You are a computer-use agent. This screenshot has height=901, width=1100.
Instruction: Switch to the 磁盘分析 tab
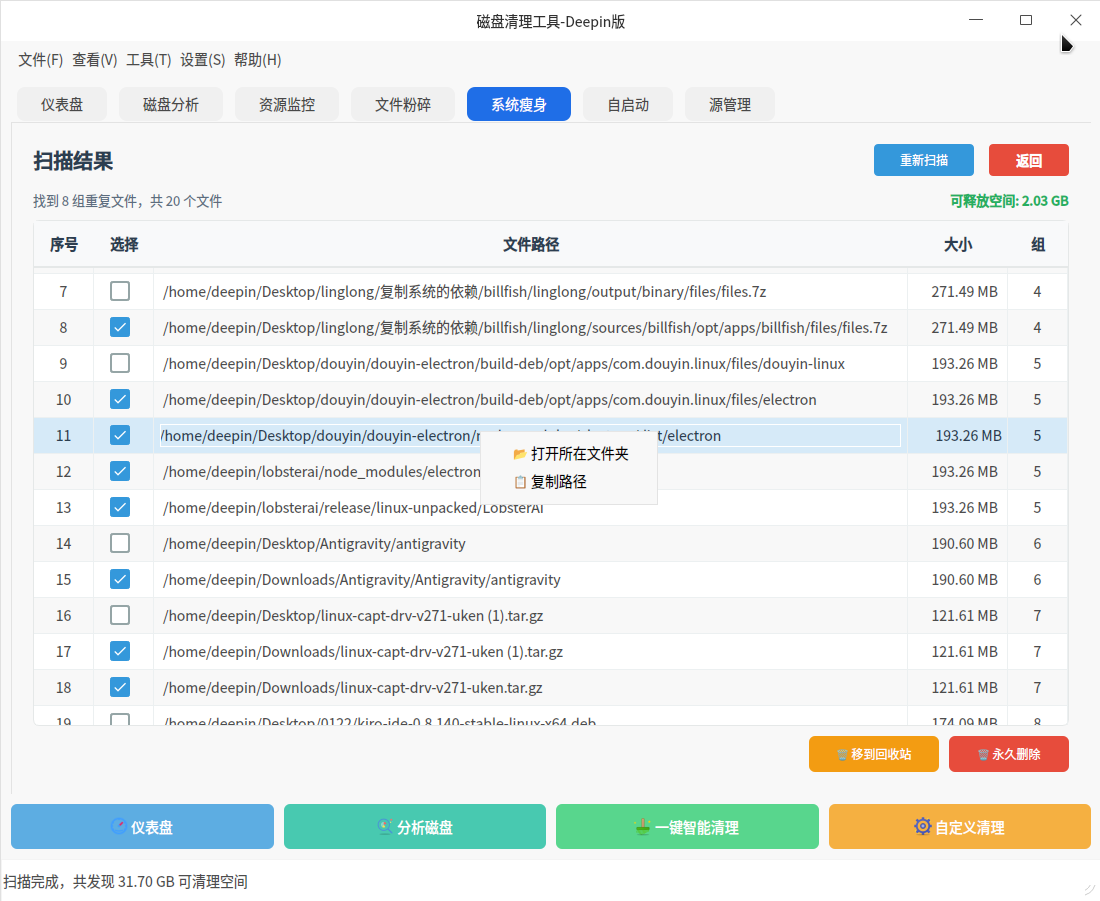pos(171,104)
